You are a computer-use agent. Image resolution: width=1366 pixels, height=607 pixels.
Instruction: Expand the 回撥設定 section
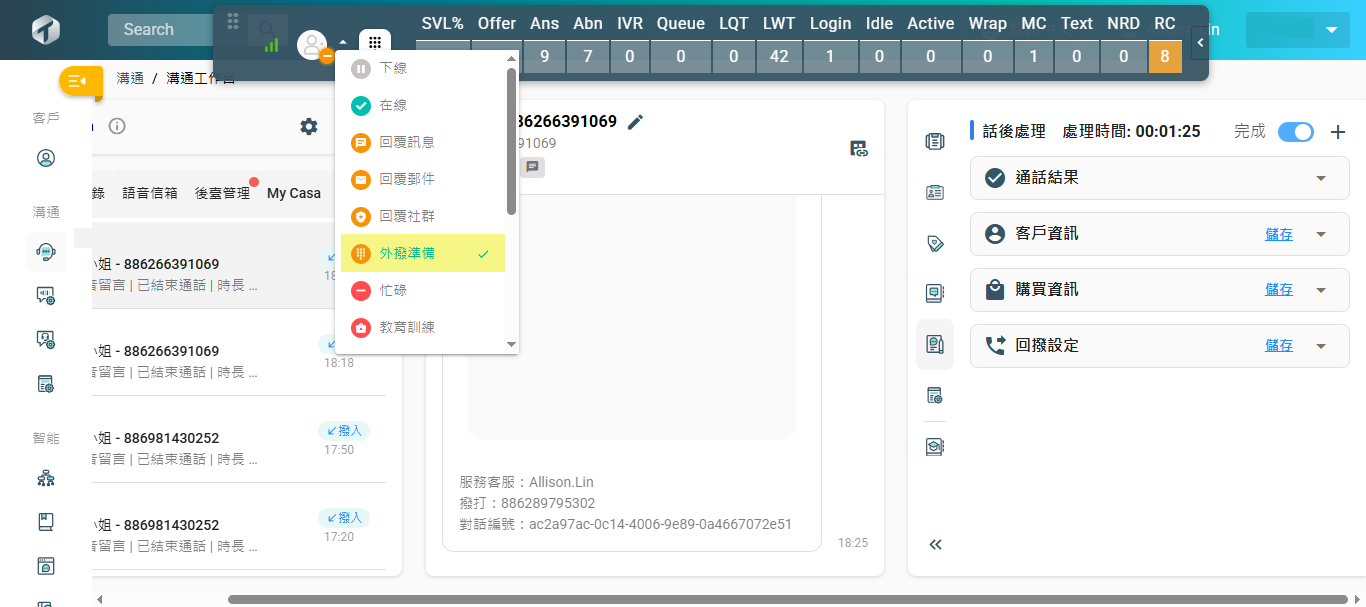pyautogui.click(x=1320, y=346)
